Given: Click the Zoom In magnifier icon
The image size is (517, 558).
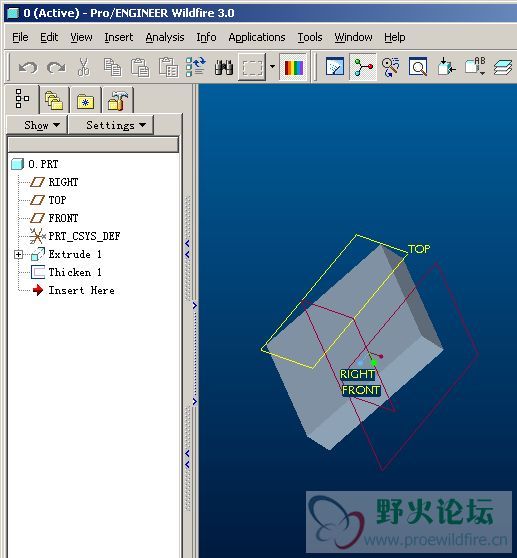Looking at the screenshot, I should 418,67.
